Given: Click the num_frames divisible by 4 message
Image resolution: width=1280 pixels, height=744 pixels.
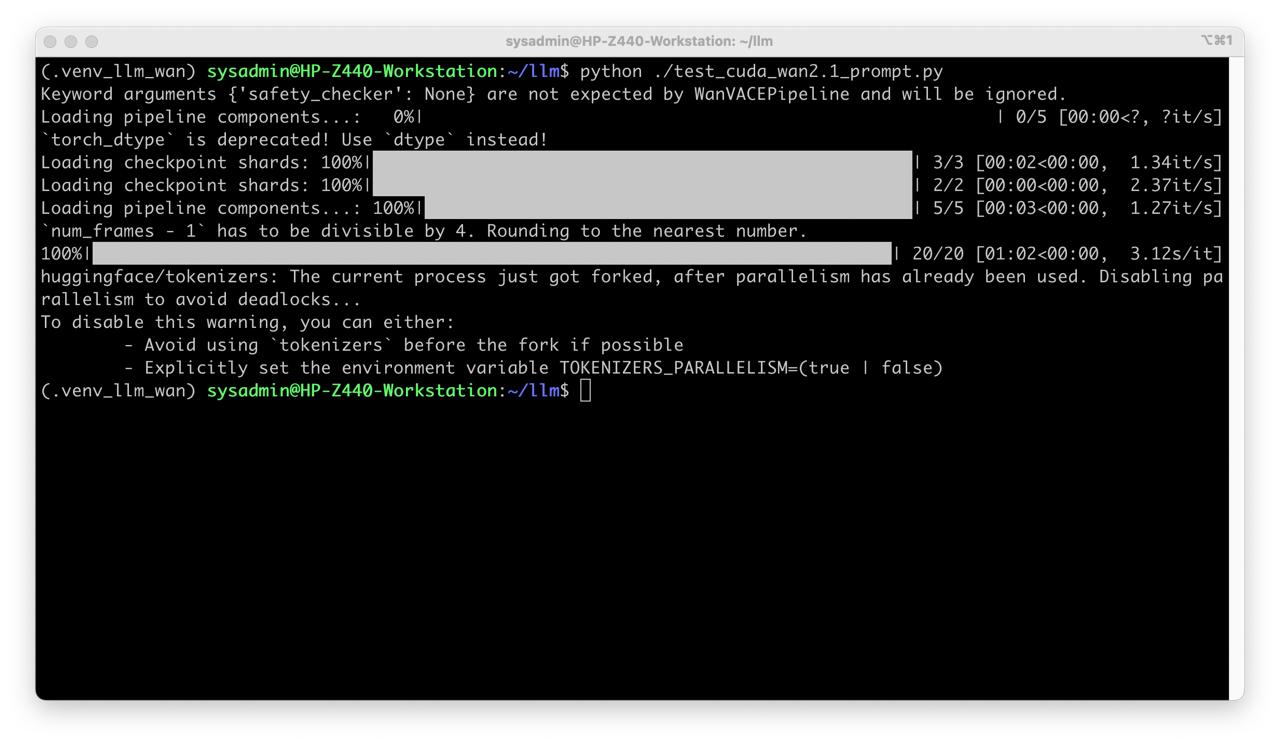Looking at the screenshot, I should [424, 231].
